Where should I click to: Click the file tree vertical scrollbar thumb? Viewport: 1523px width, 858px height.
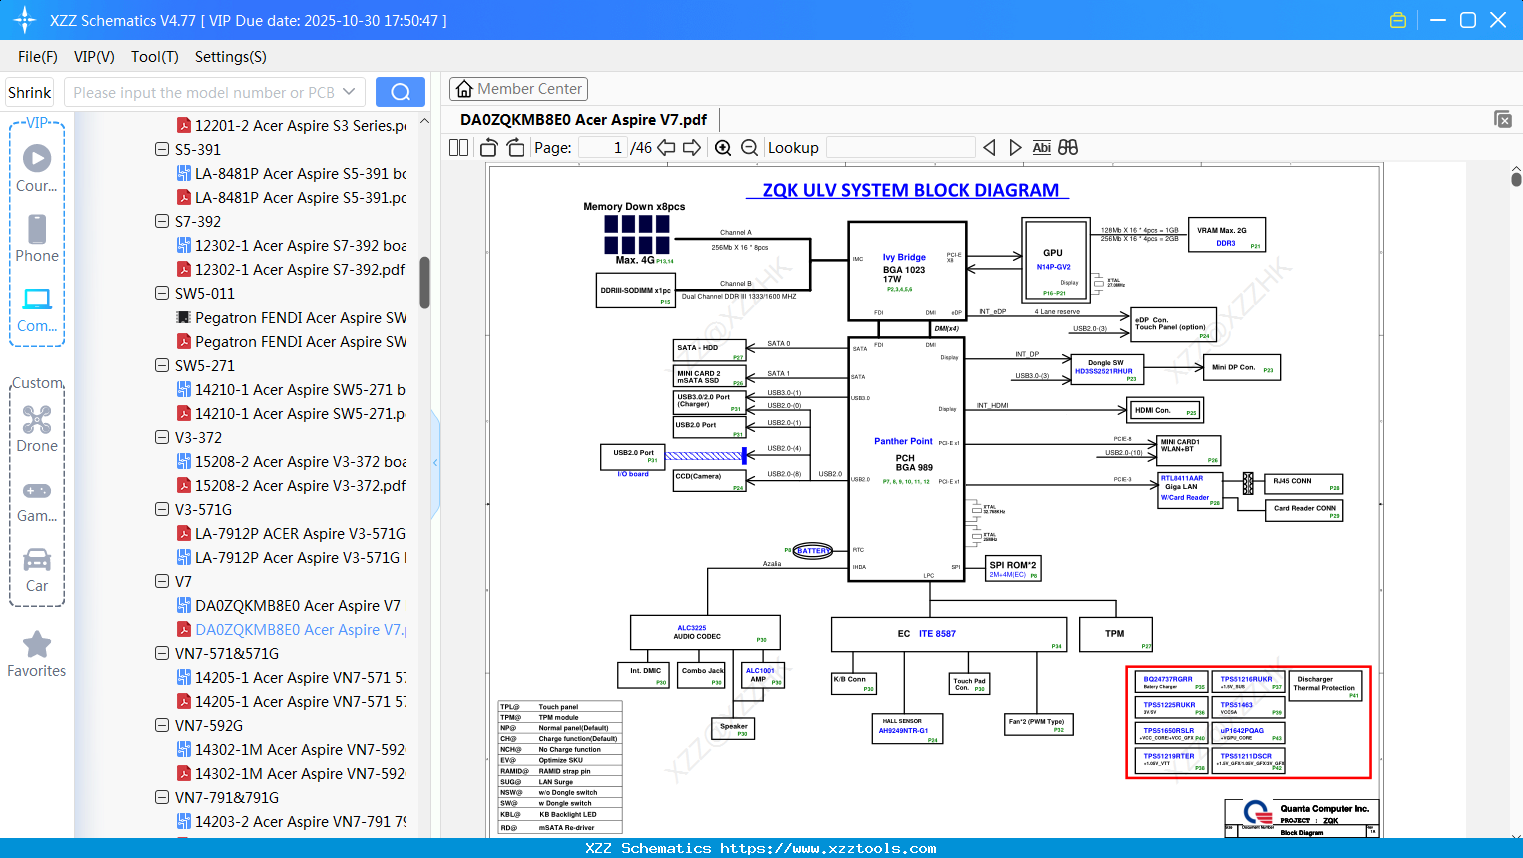coord(424,283)
